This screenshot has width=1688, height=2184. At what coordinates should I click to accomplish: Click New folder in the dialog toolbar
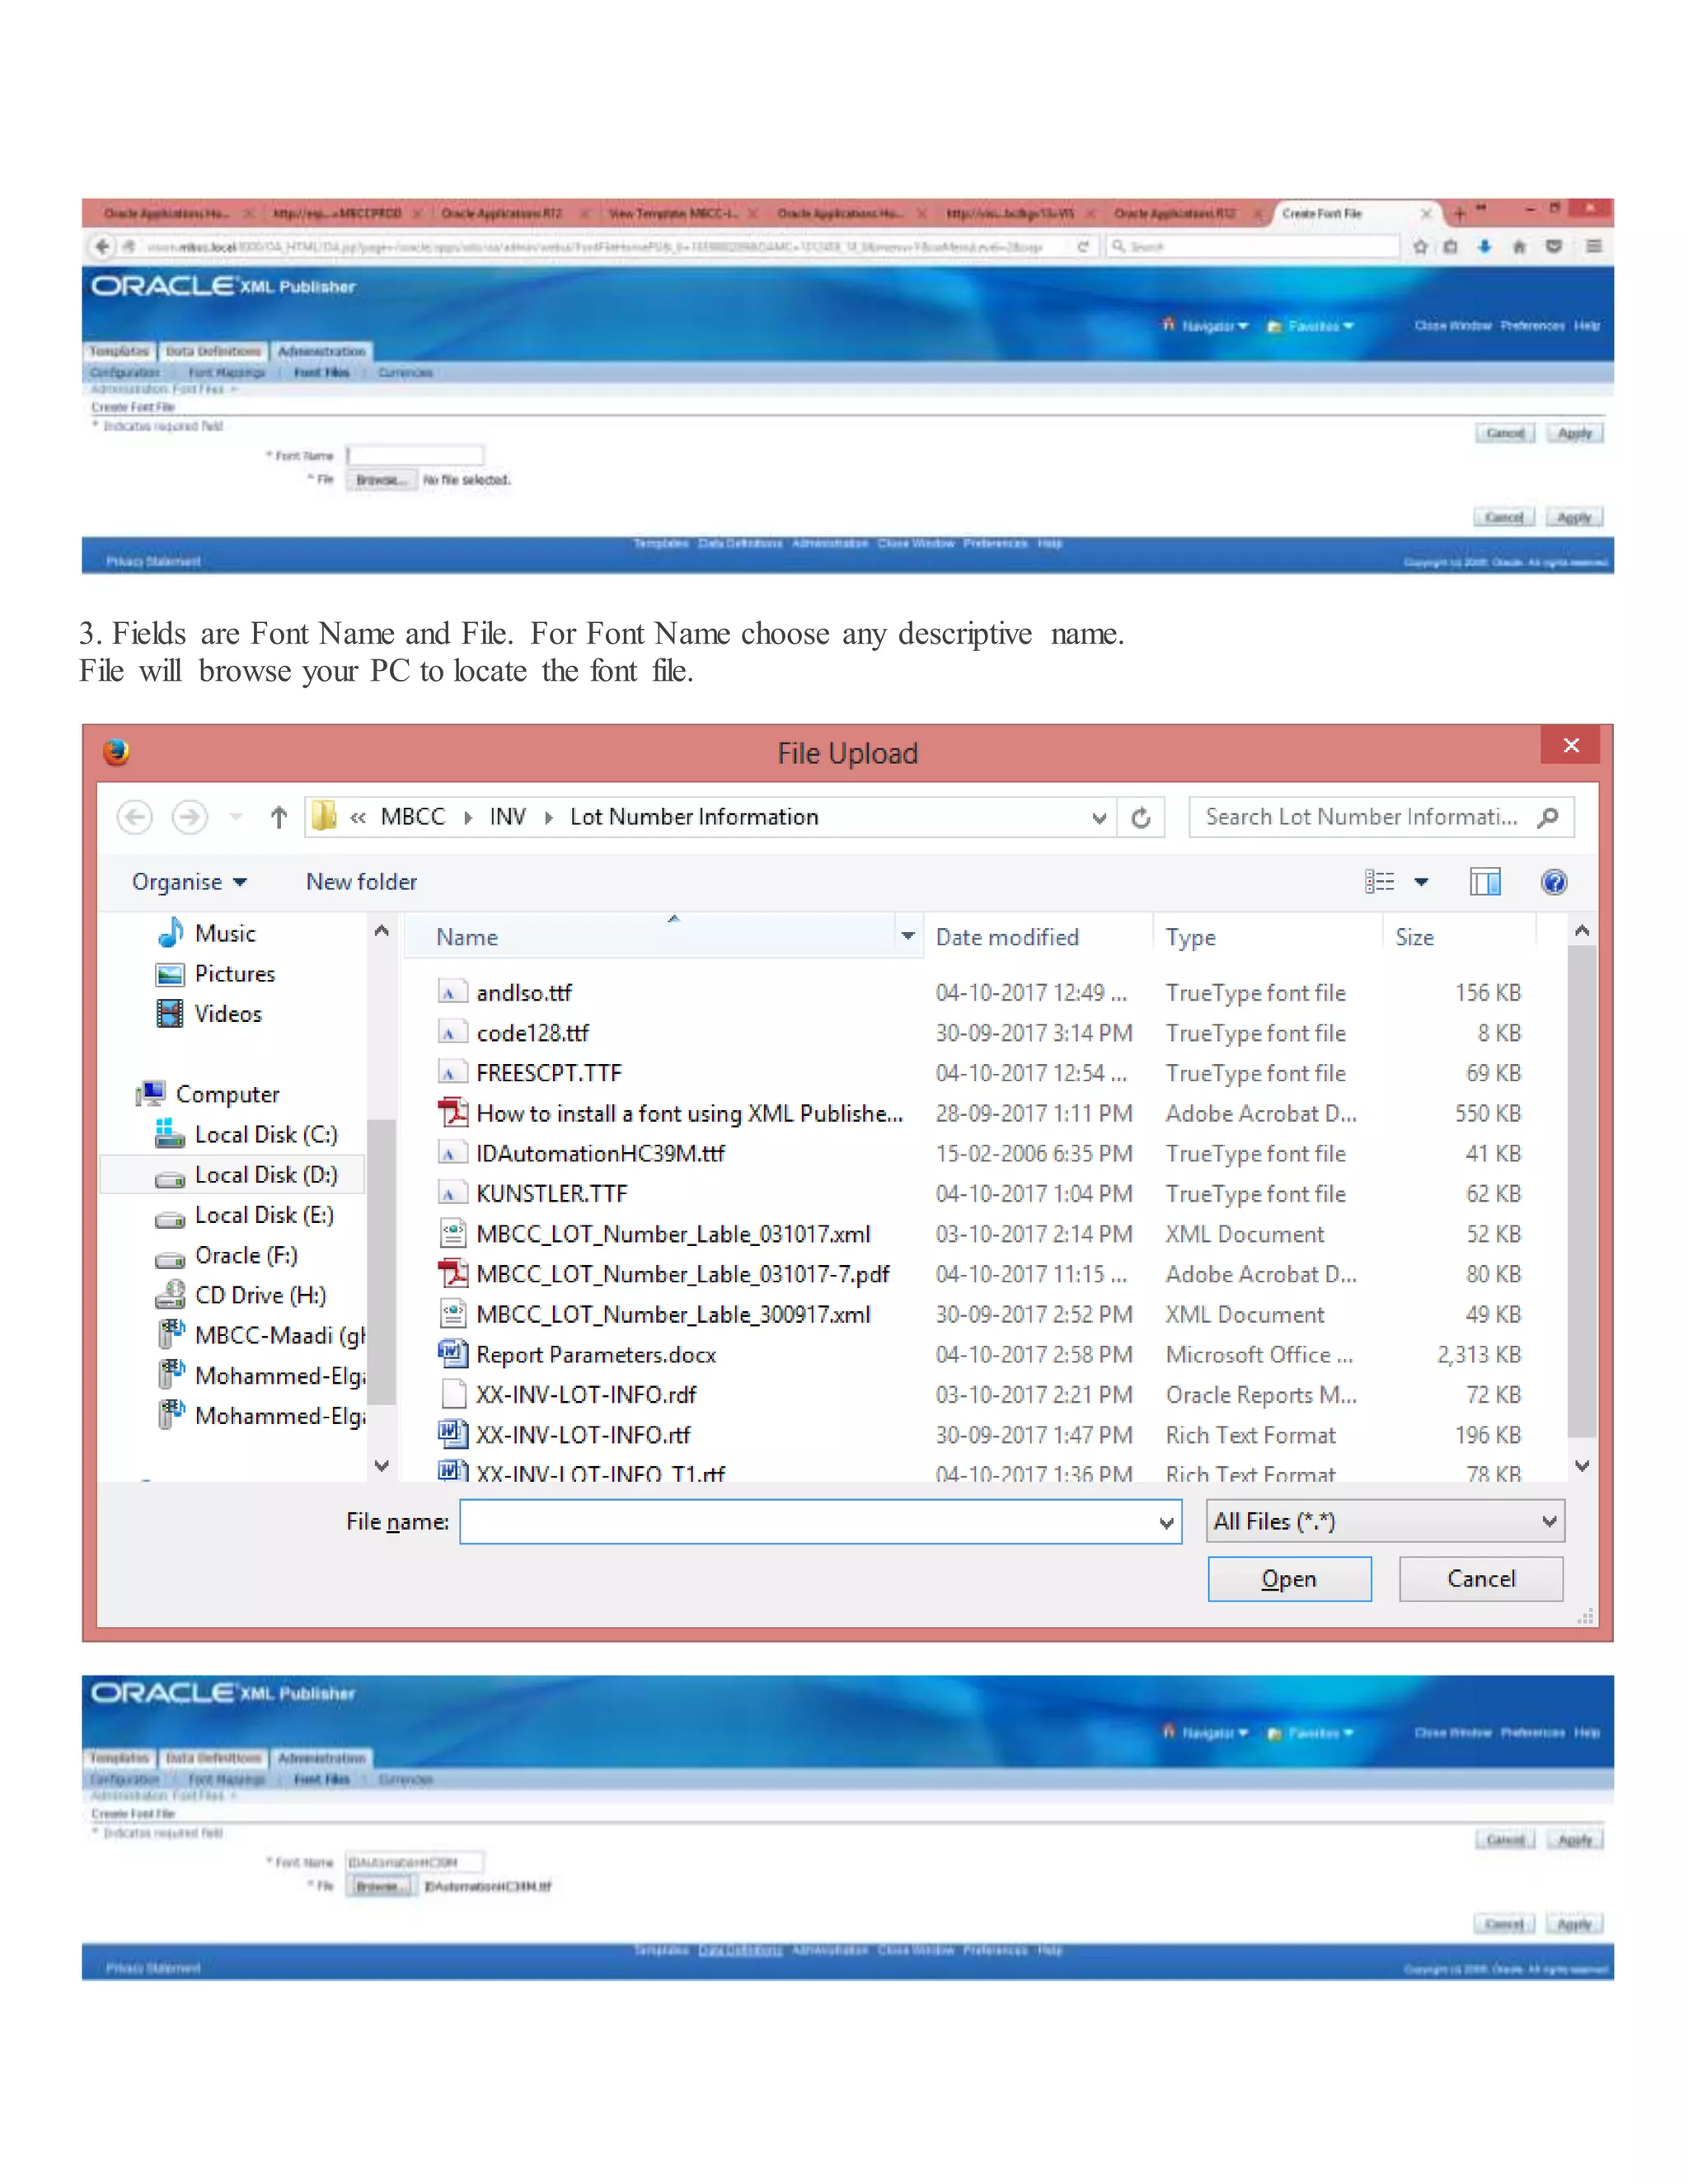tap(361, 881)
